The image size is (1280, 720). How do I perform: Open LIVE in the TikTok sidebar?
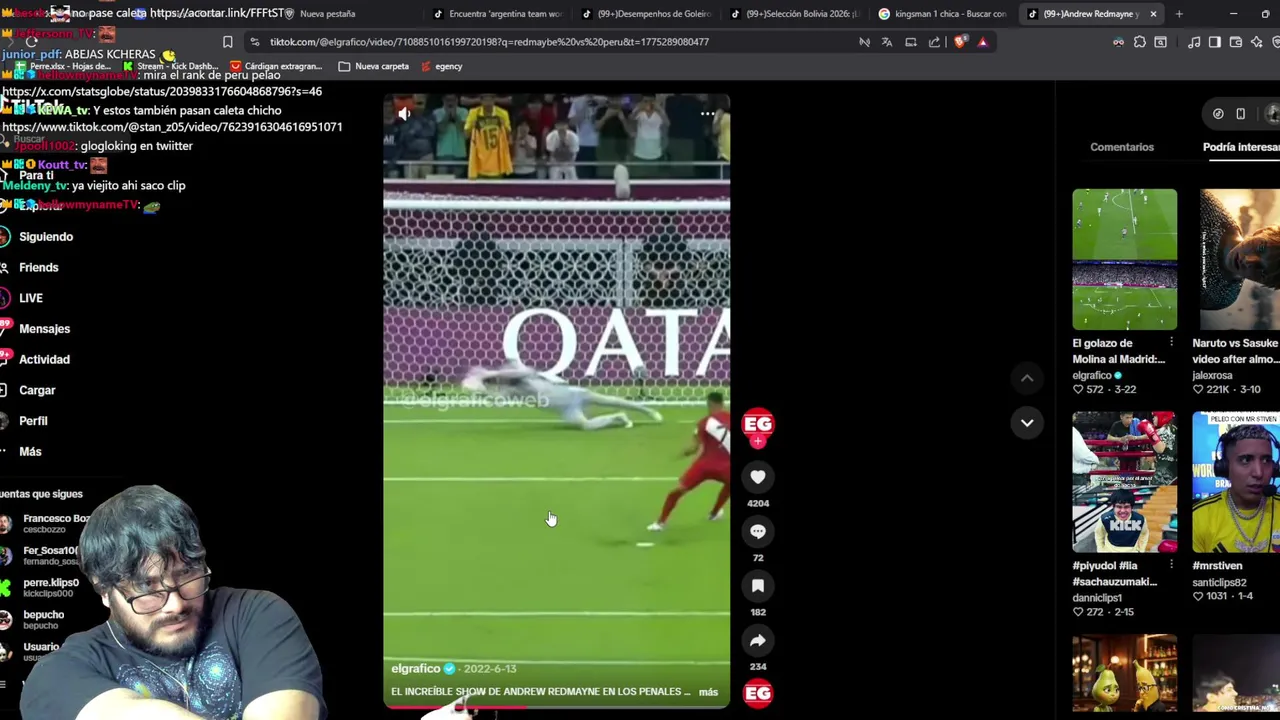(x=31, y=298)
